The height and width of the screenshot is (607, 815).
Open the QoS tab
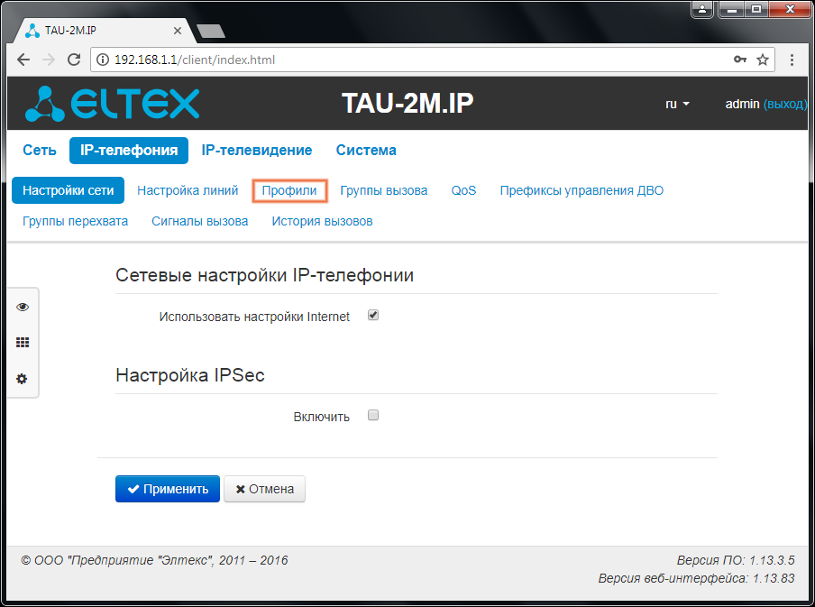point(464,191)
